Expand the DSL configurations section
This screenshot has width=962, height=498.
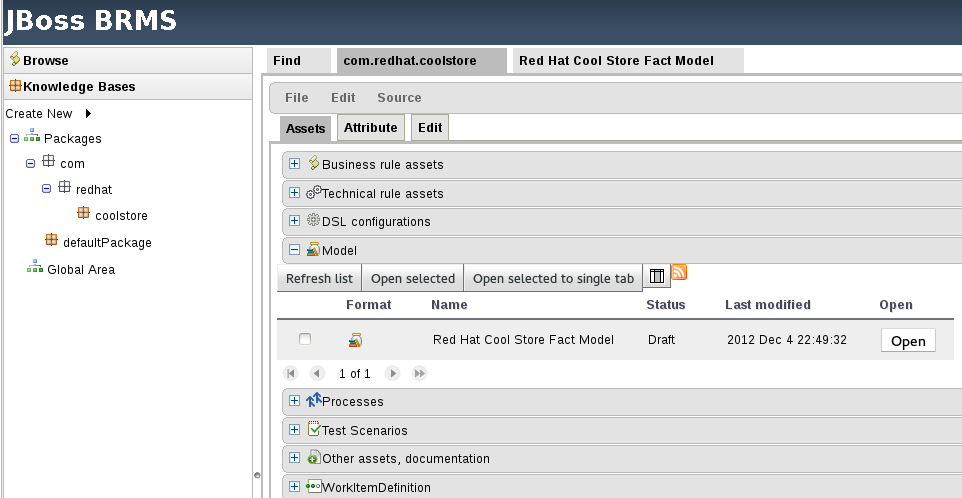click(x=294, y=221)
